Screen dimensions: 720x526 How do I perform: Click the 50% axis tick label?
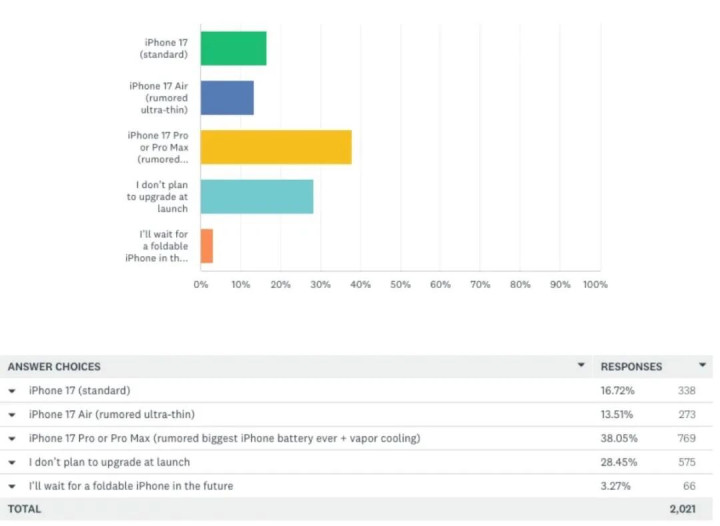coord(400,285)
